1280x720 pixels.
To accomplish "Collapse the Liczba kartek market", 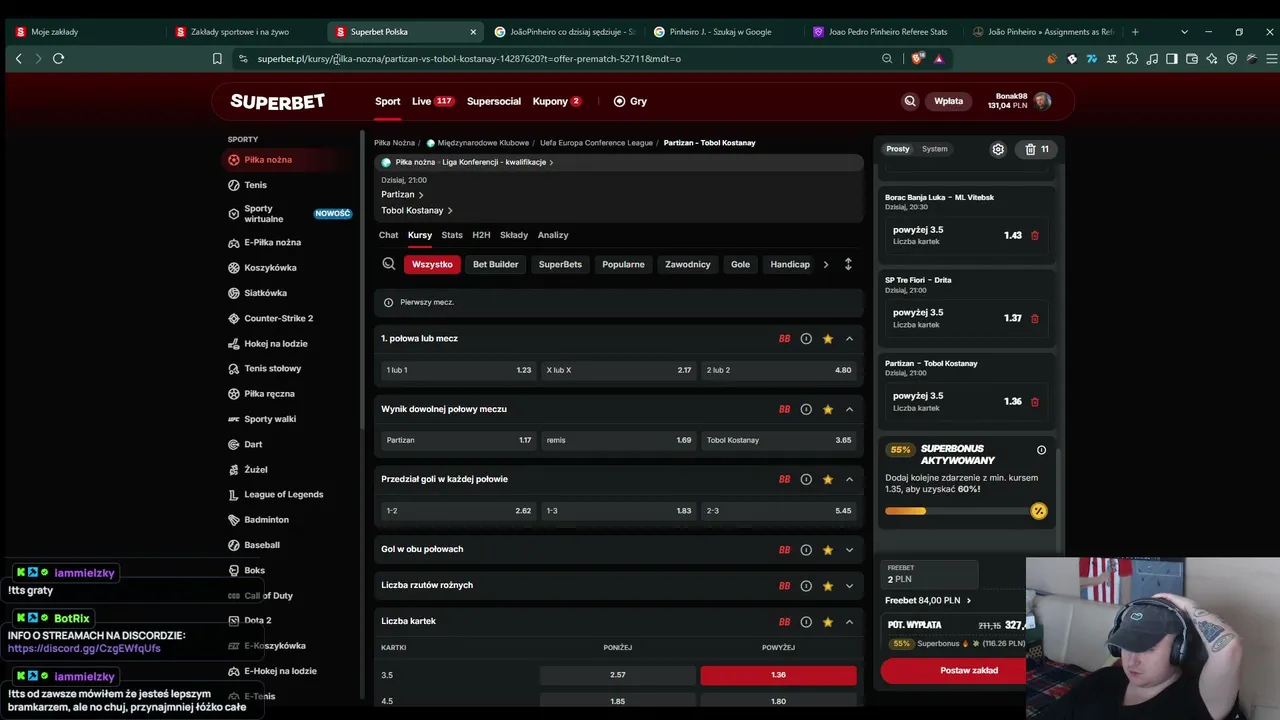I will pos(850,622).
